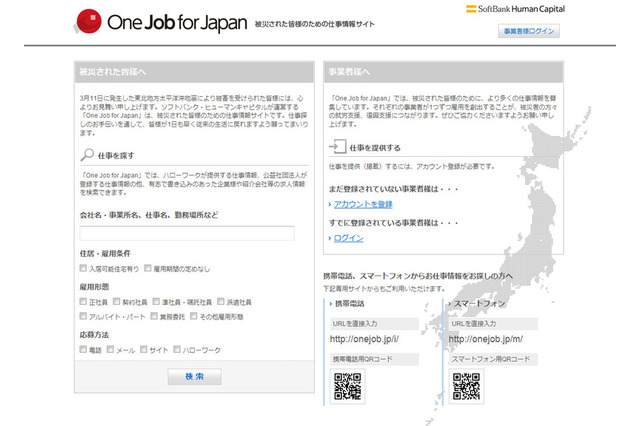Image resolution: width=640 pixels, height=426 pixels.
Task: Click the magnifier icon beside 仕事を探す
Action: tap(87, 155)
